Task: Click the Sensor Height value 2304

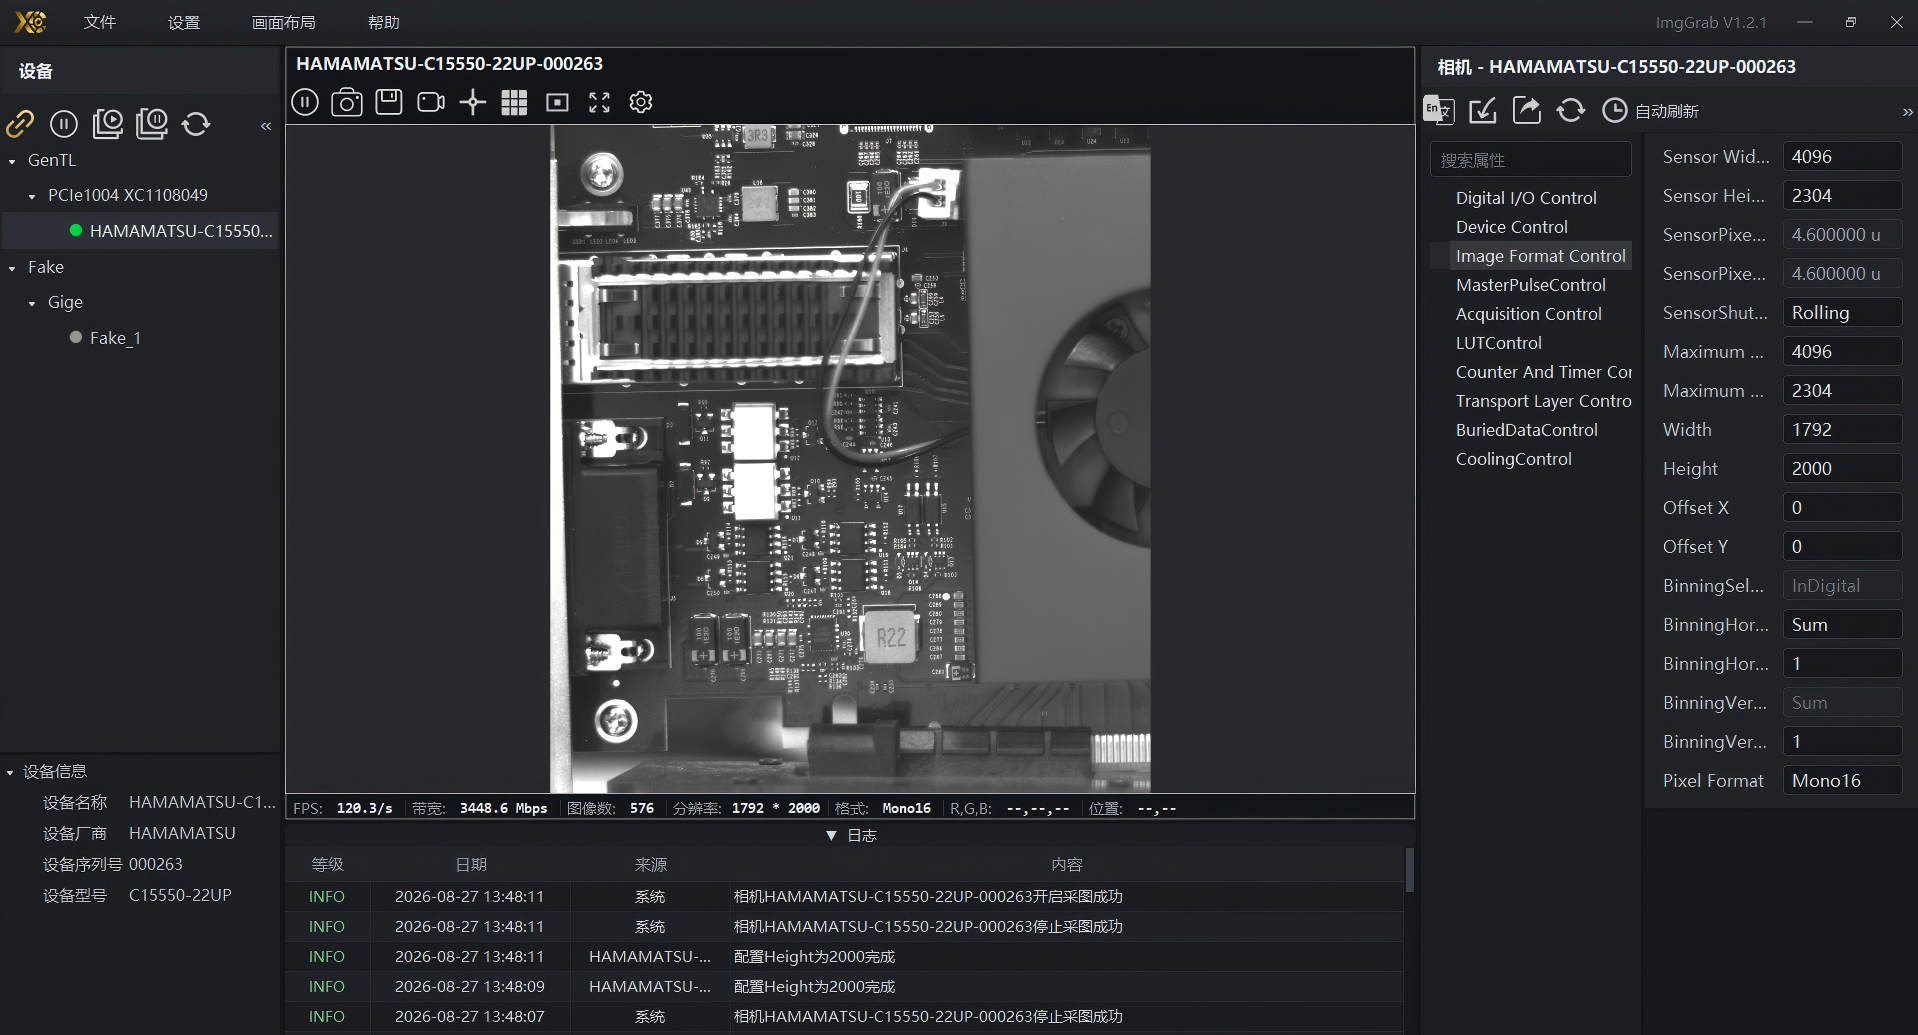Action: pyautogui.click(x=1842, y=196)
